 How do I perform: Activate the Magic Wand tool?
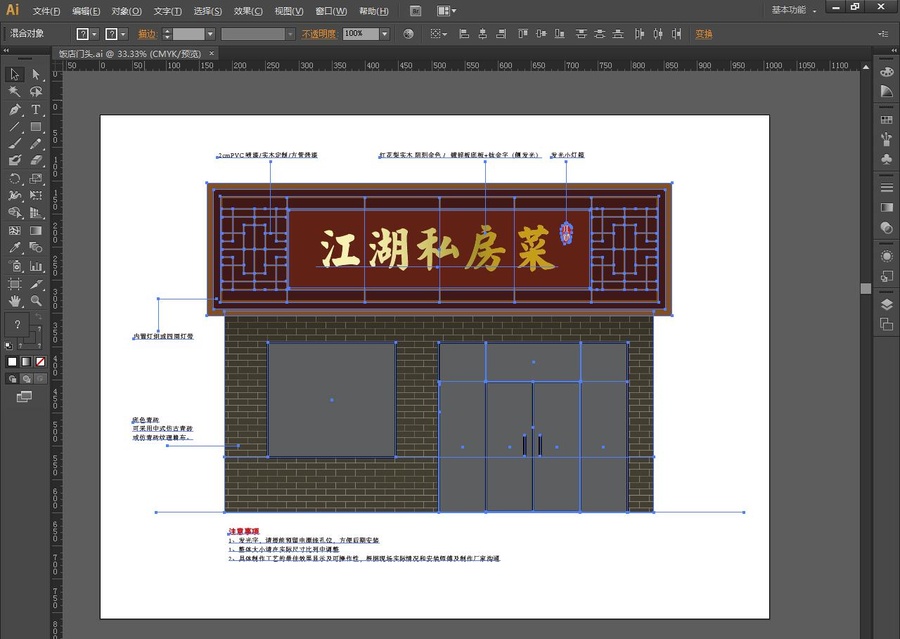14,91
